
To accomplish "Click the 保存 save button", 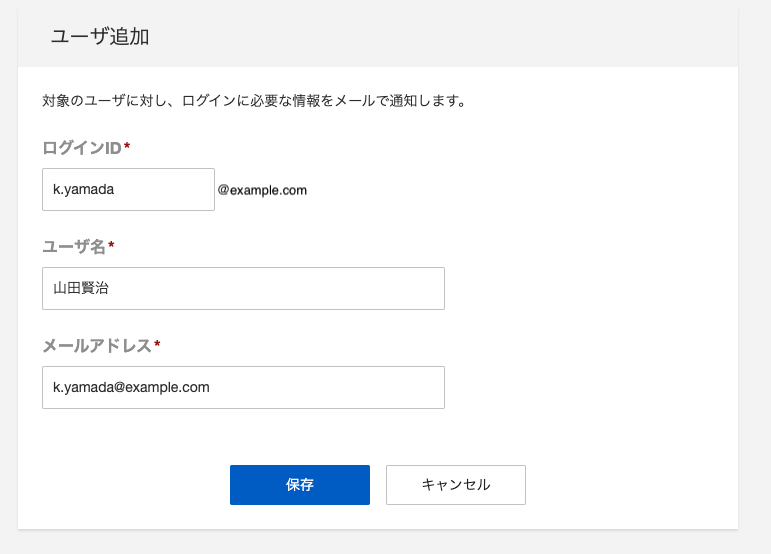I will 299,485.
